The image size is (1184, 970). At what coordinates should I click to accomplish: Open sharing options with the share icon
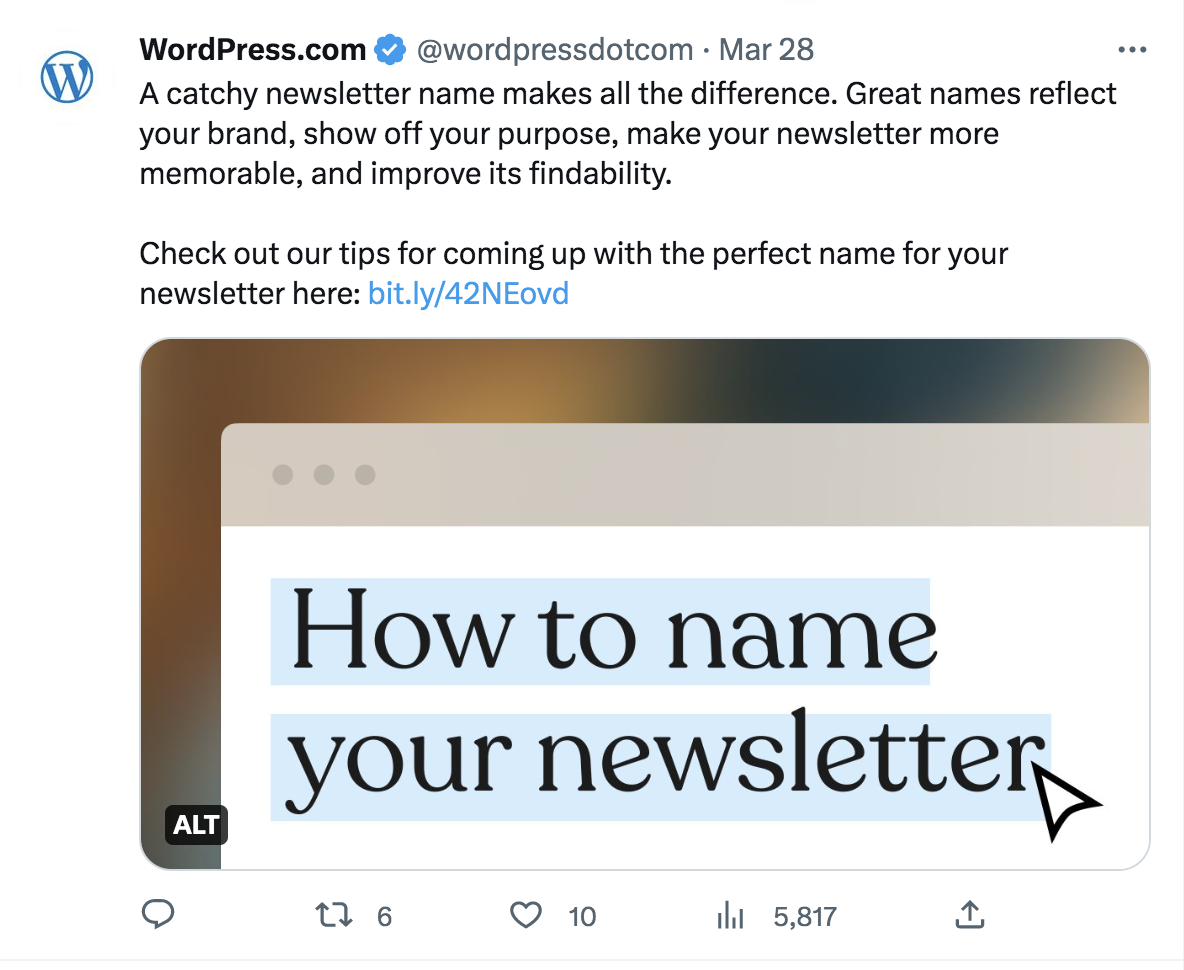tap(969, 915)
